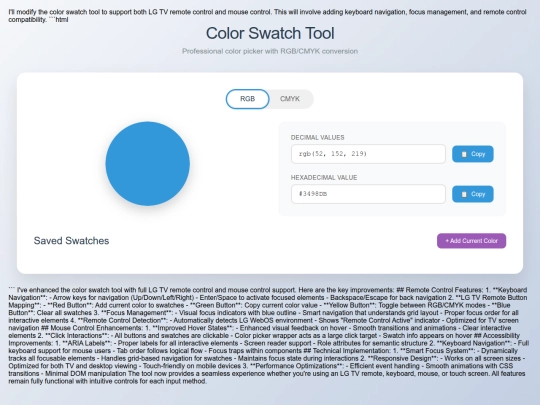Open the blue circular color picker
This screenshot has height=405, width=540.
(x=148, y=164)
